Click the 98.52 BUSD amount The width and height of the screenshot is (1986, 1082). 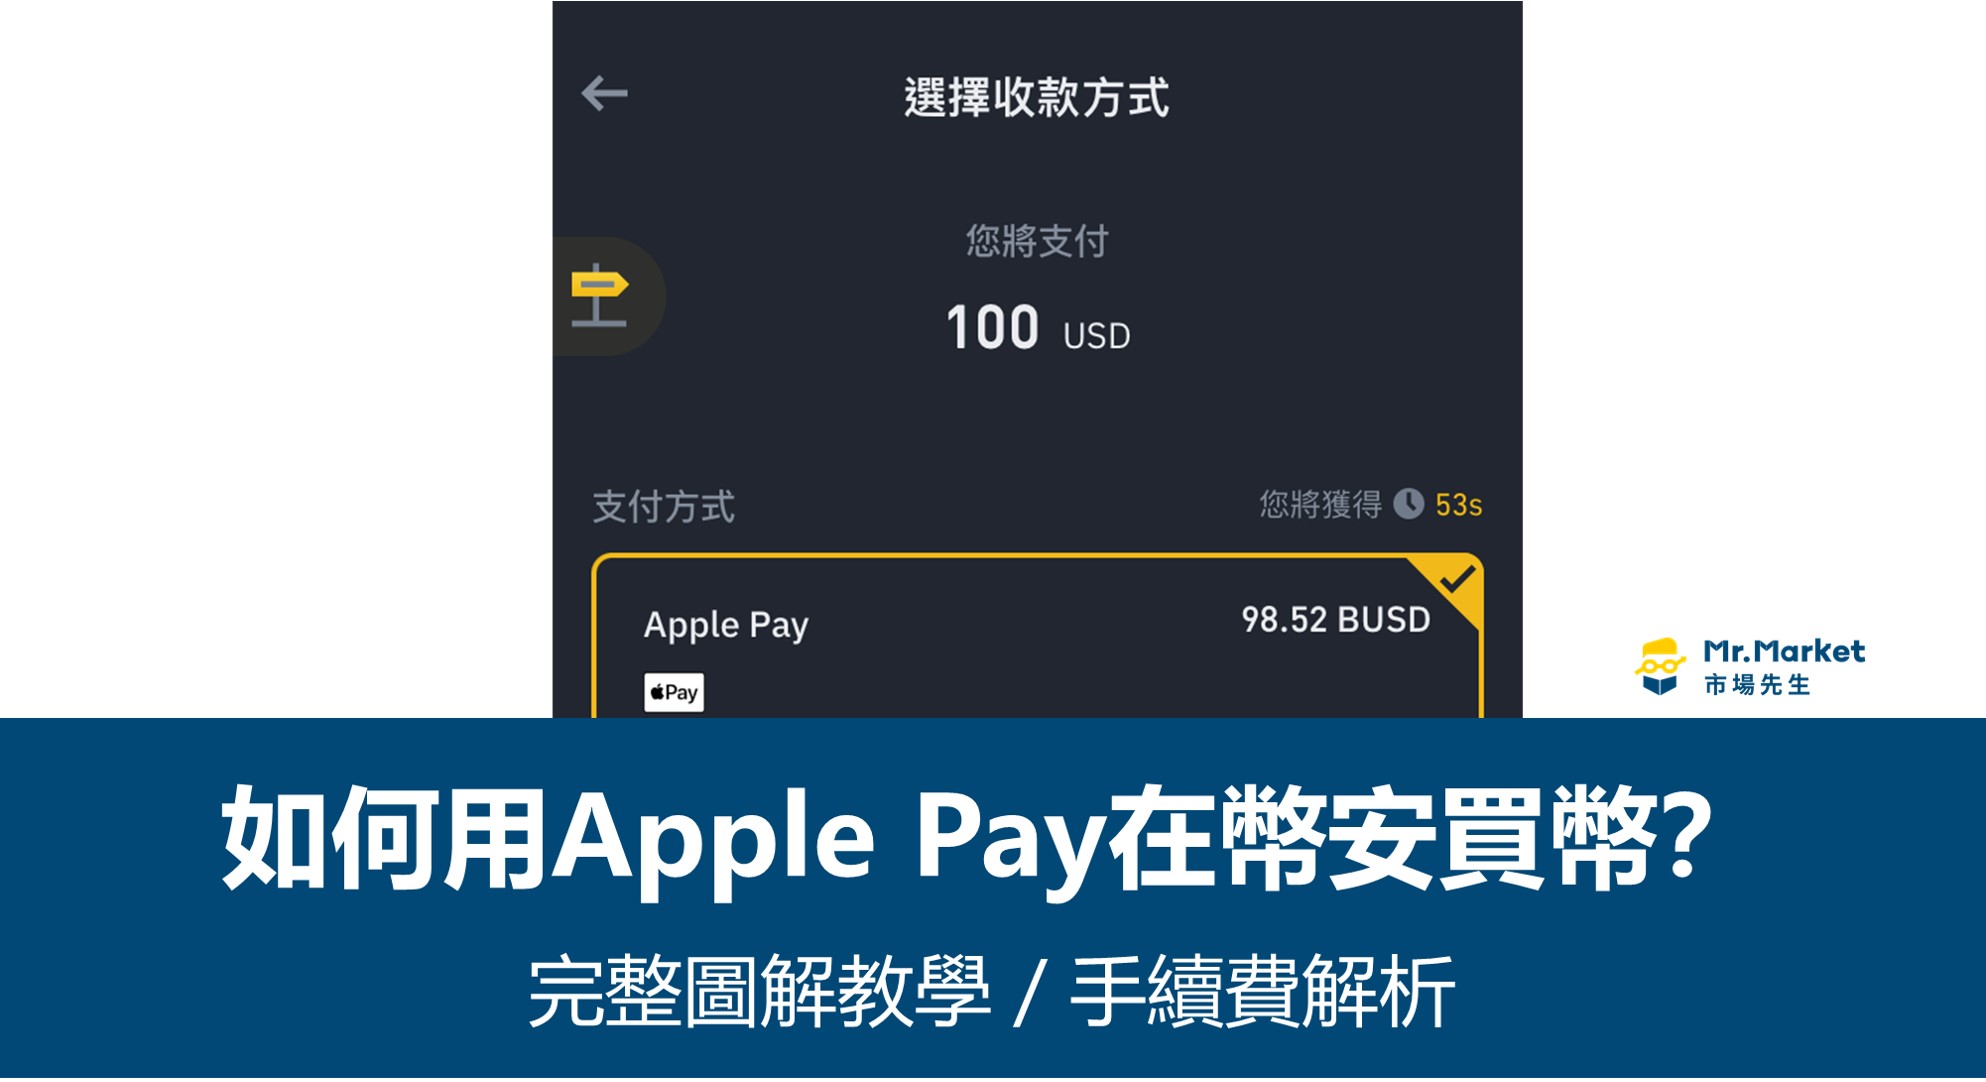click(x=1335, y=620)
